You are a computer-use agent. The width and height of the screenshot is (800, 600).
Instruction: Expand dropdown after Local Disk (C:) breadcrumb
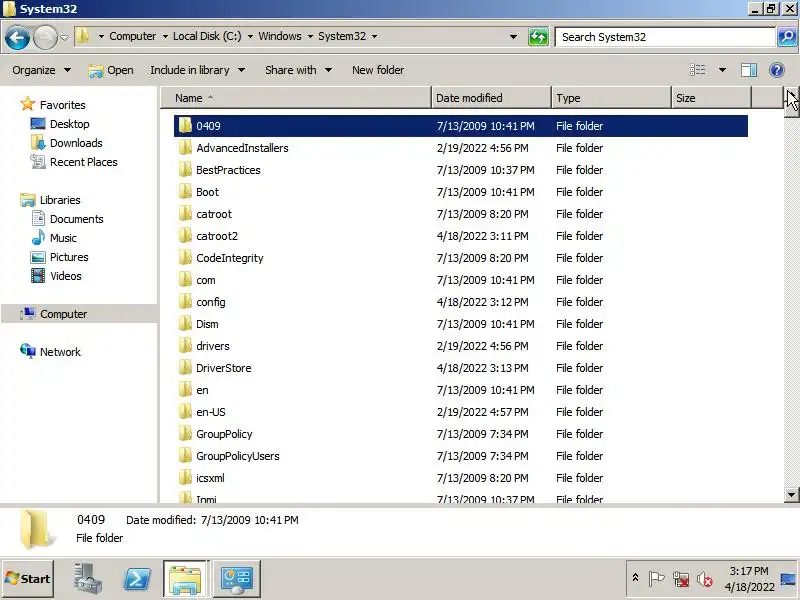pyautogui.click(x=250, y=36)
